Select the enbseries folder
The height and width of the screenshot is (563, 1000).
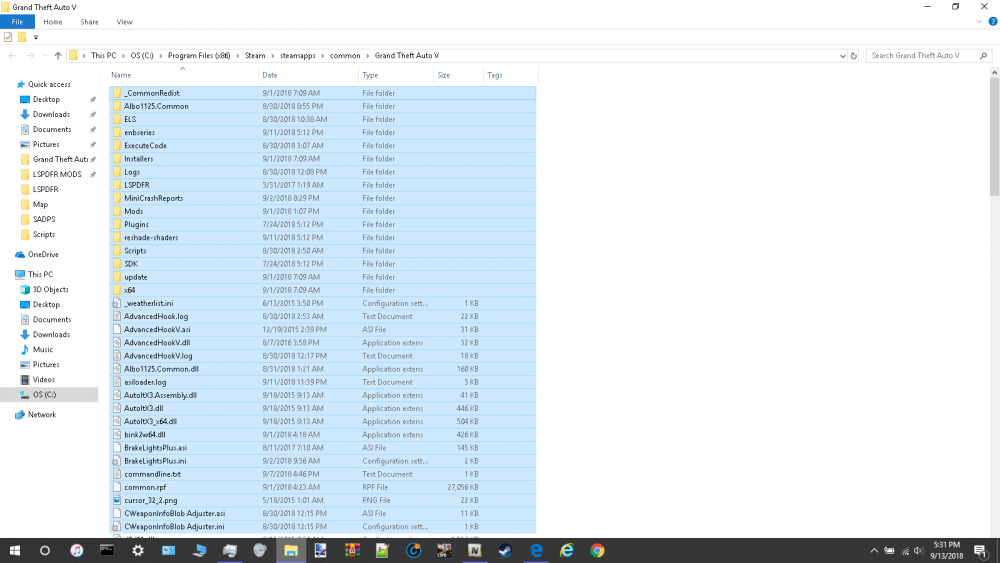point(323,133)
